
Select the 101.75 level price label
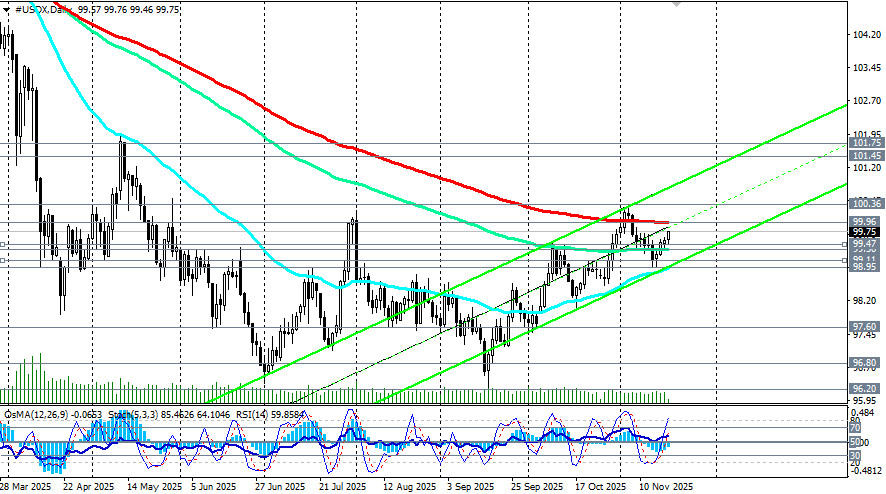point(866,144)
